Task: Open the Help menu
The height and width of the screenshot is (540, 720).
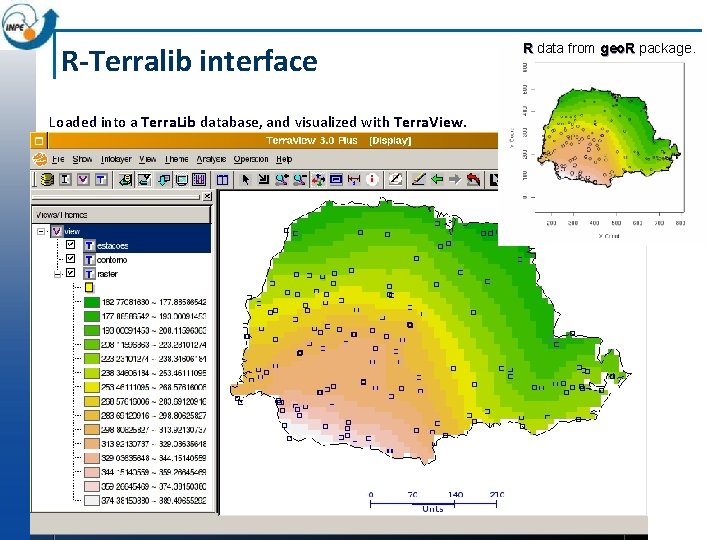Action: click(284, 159)
